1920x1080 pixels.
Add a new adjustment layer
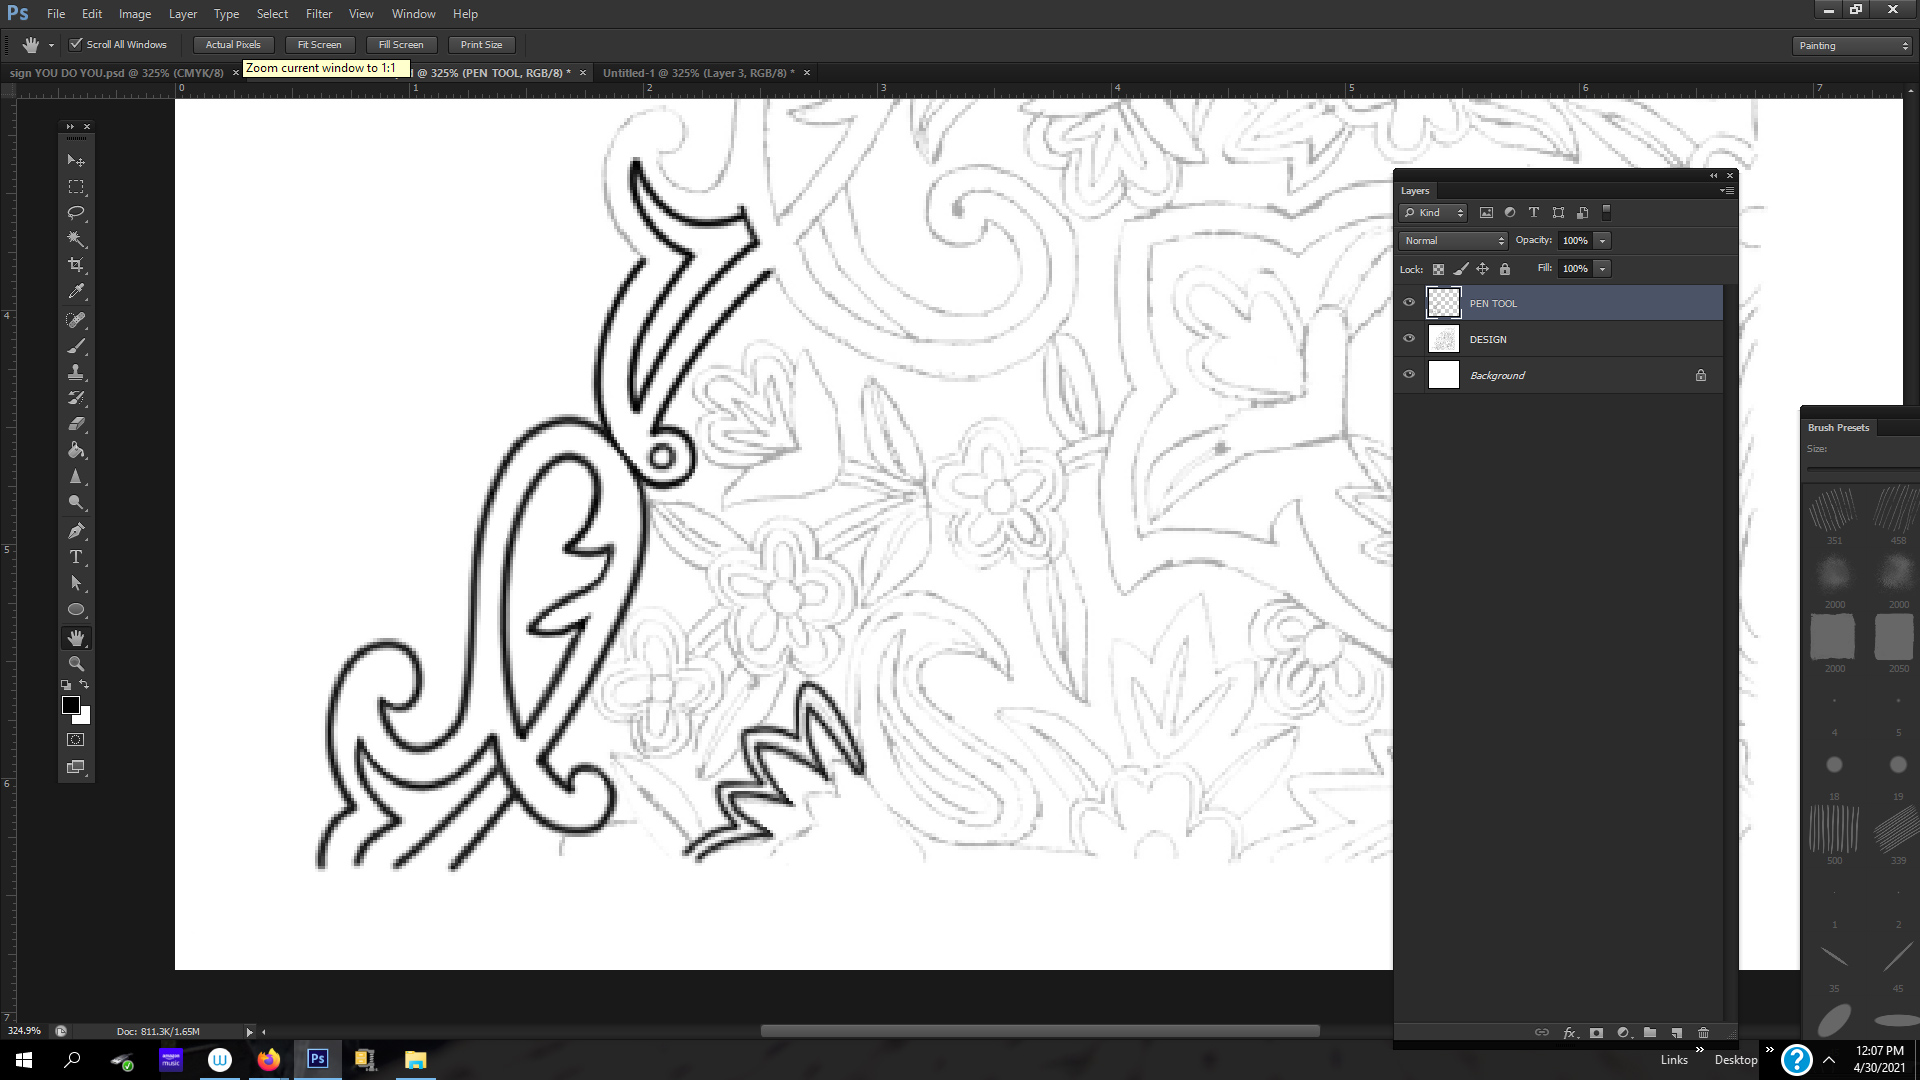pos(1622,1032)
